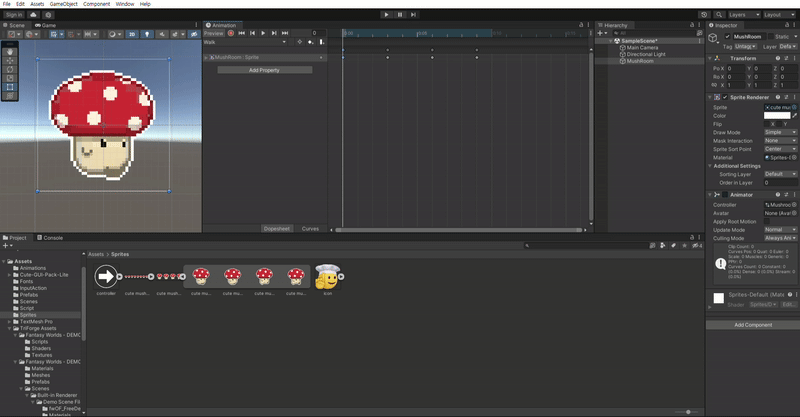Open the Walk clip dropdown

pos(245,42)
